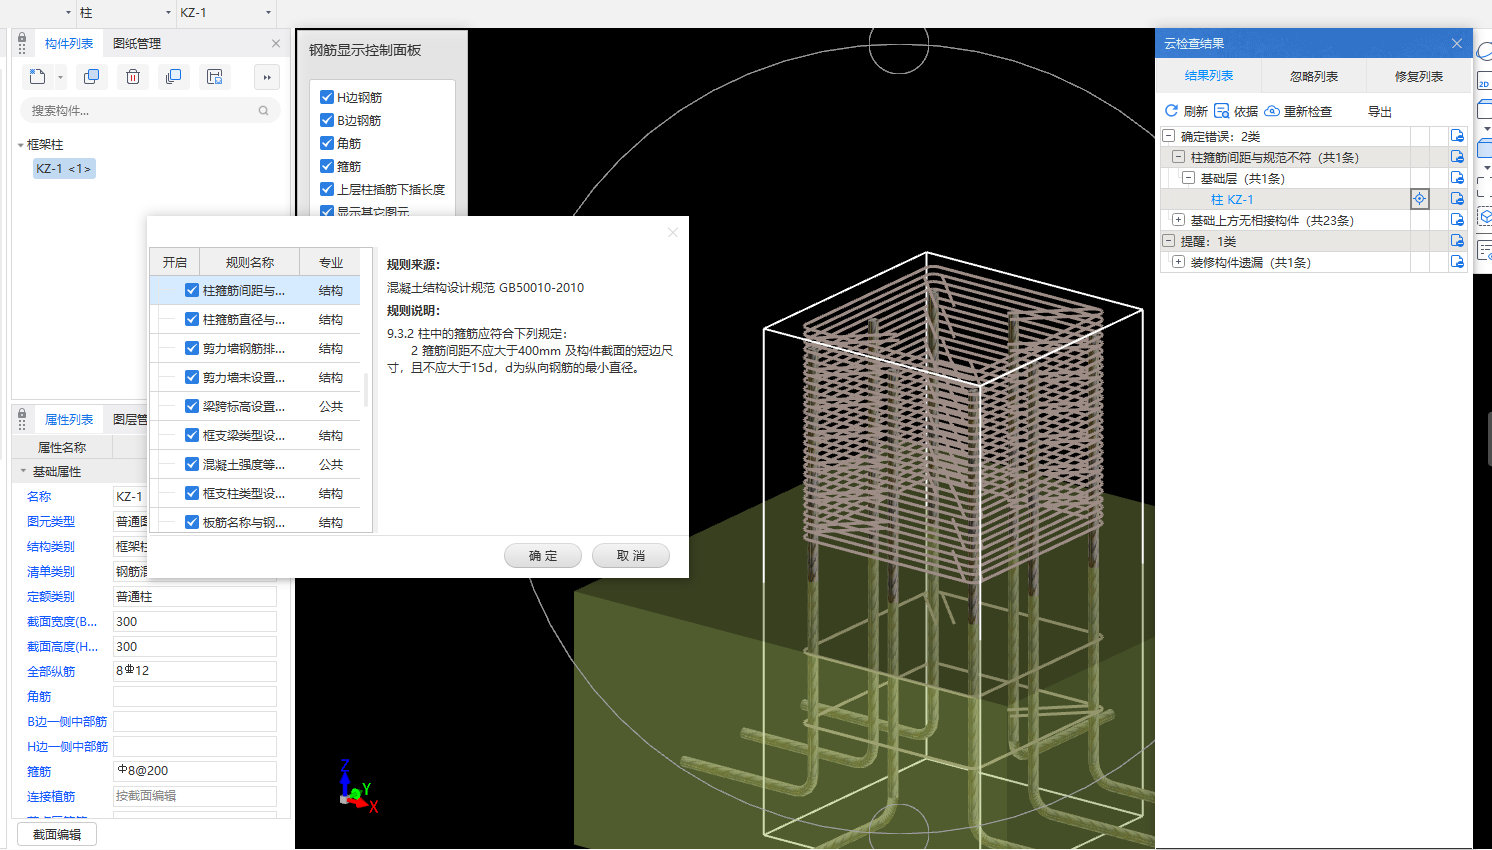Click ignore icon in 柱 KZ-1 row
The height and width of the screenshot is (850, 1492).
click(1457, 199)
